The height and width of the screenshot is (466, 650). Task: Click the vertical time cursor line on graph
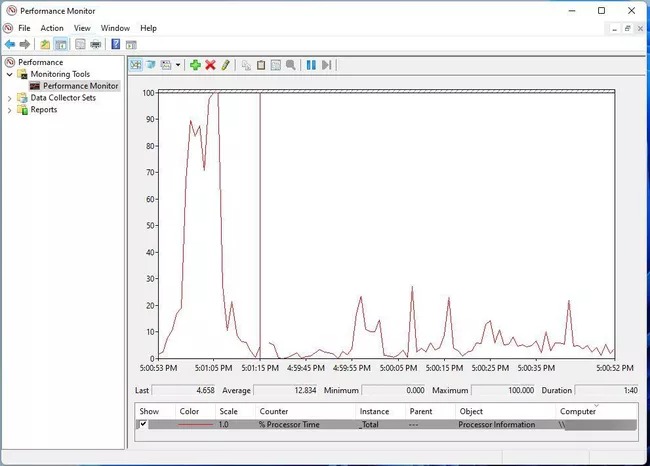point(260,226)
